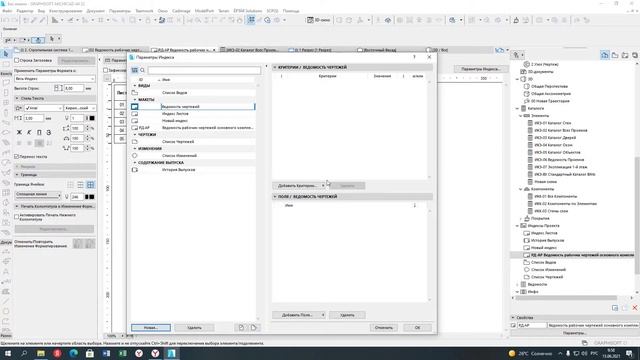Click the help question mark in the dialog

[x=414, y=57]
